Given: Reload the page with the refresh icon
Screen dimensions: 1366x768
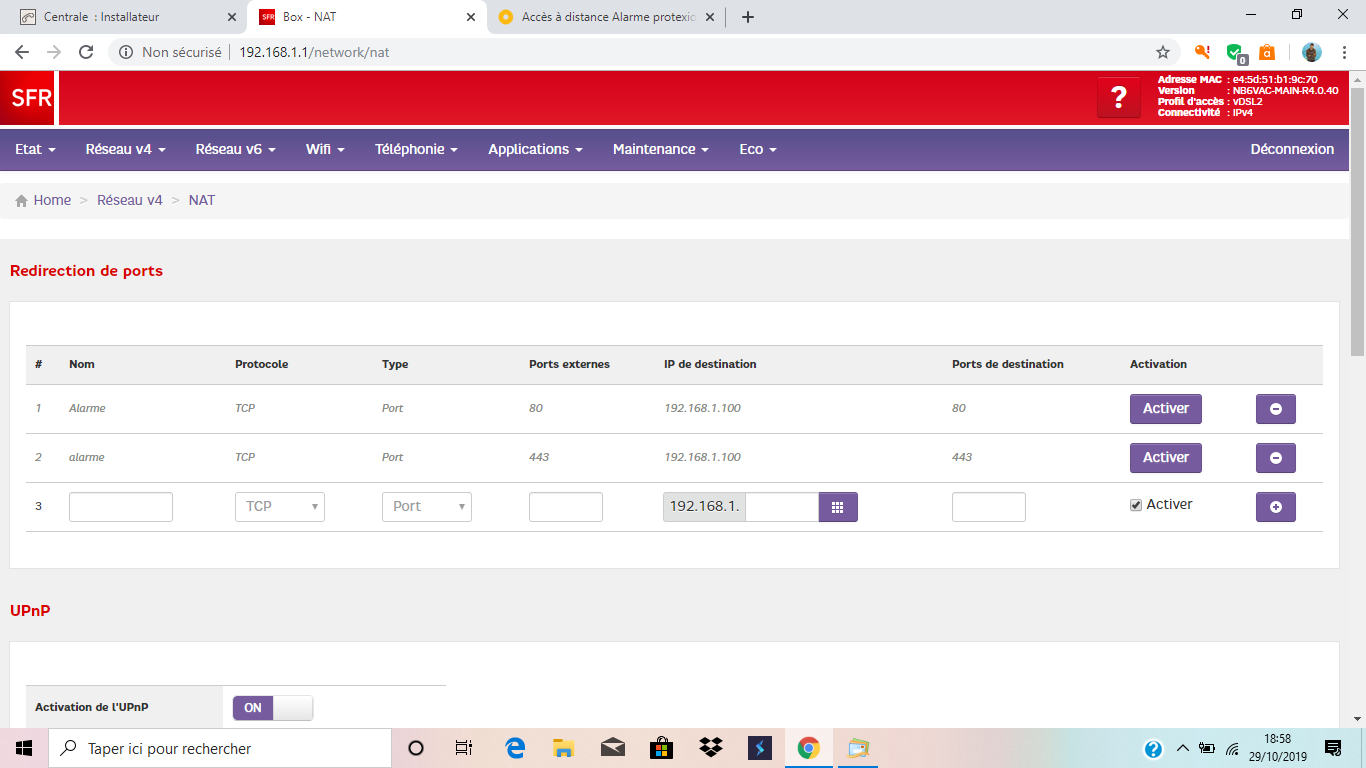Looking at the screenshot, I should pyautogui.click(x=86, y=52).
